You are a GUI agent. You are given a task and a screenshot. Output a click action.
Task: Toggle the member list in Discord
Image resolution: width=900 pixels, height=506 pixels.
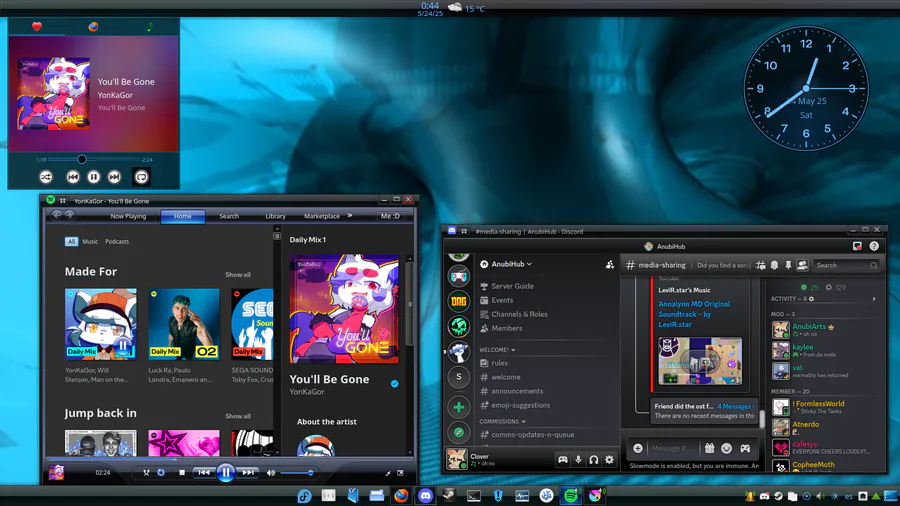coord(802,264)
